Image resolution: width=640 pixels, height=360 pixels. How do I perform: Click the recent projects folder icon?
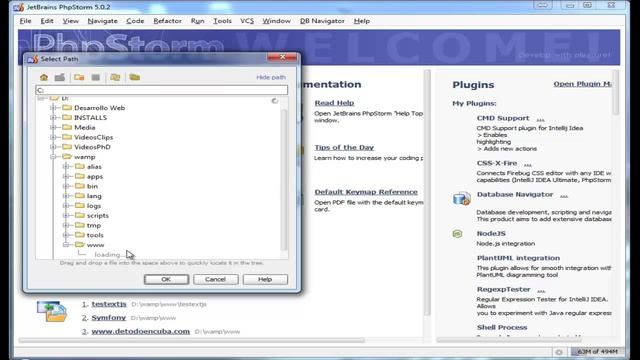click(x=52, y=311)
